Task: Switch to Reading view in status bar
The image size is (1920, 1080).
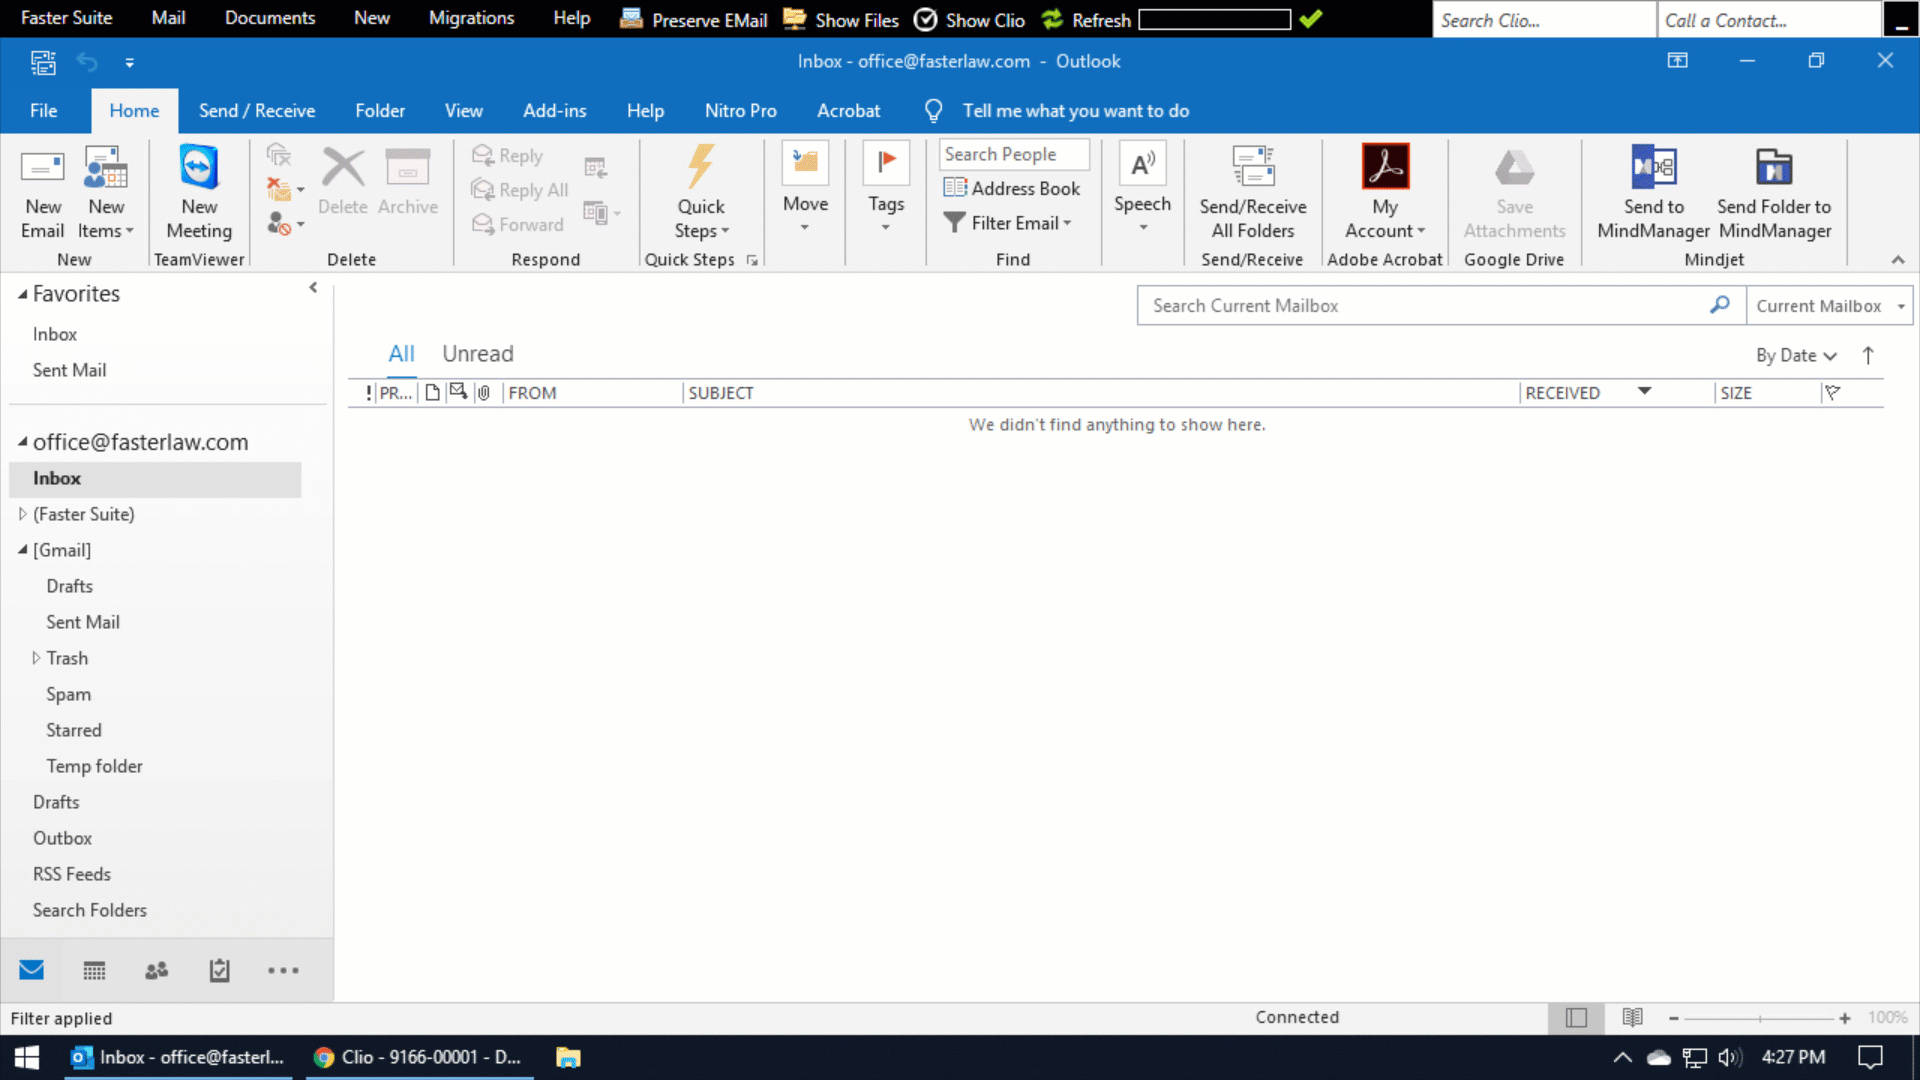Action: click(x=1632, y=1018)
